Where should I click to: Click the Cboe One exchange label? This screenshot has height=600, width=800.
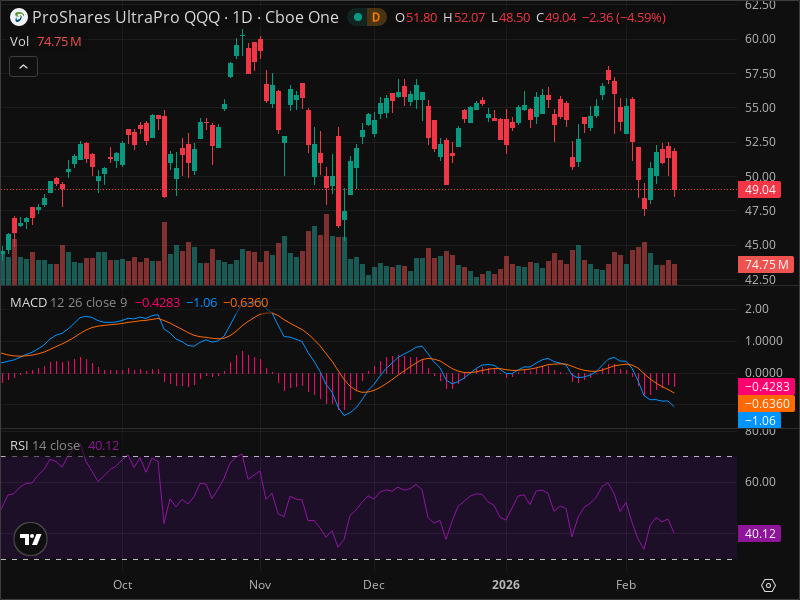pos(302,17)
